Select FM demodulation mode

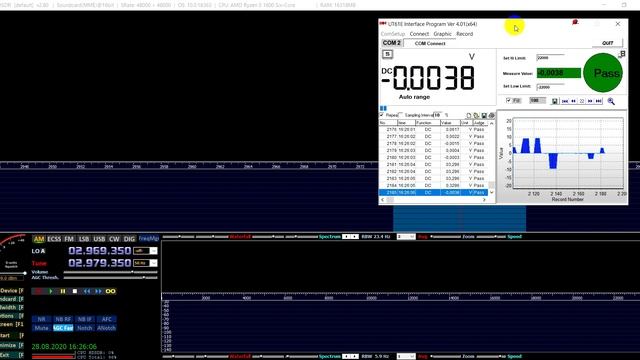tap(69, 239)
